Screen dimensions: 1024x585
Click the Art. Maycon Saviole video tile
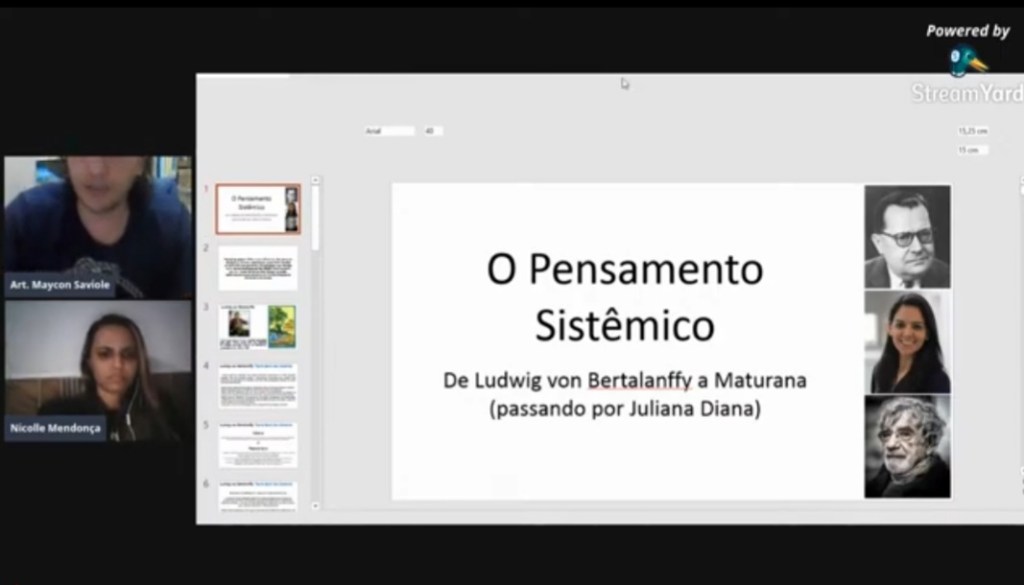click(x=97, y=226)
